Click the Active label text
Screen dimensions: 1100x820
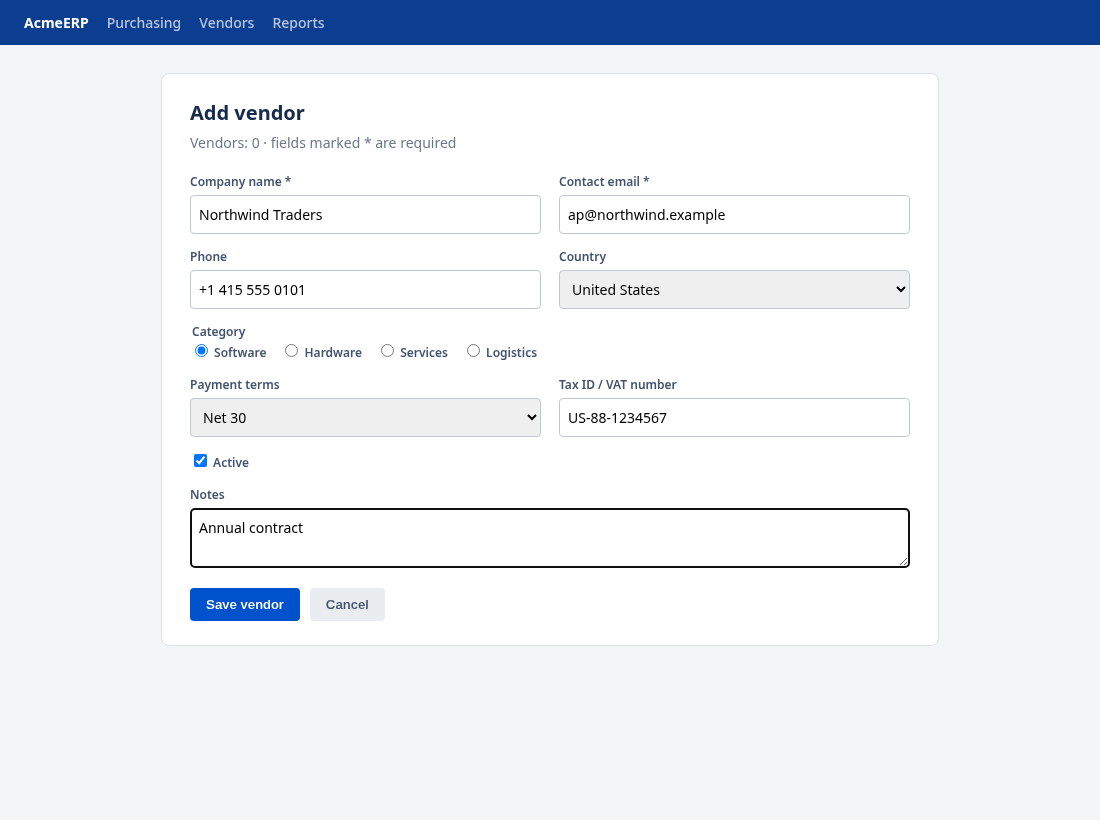231,462
